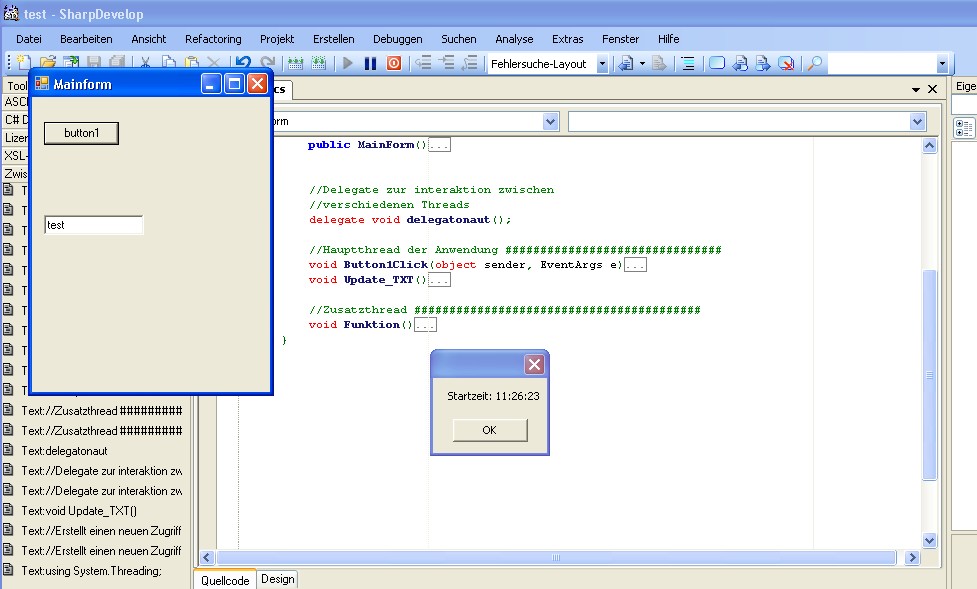Click the run (play) toolbar icon
This screenshot has width=977, height=589.
point(348,64)
